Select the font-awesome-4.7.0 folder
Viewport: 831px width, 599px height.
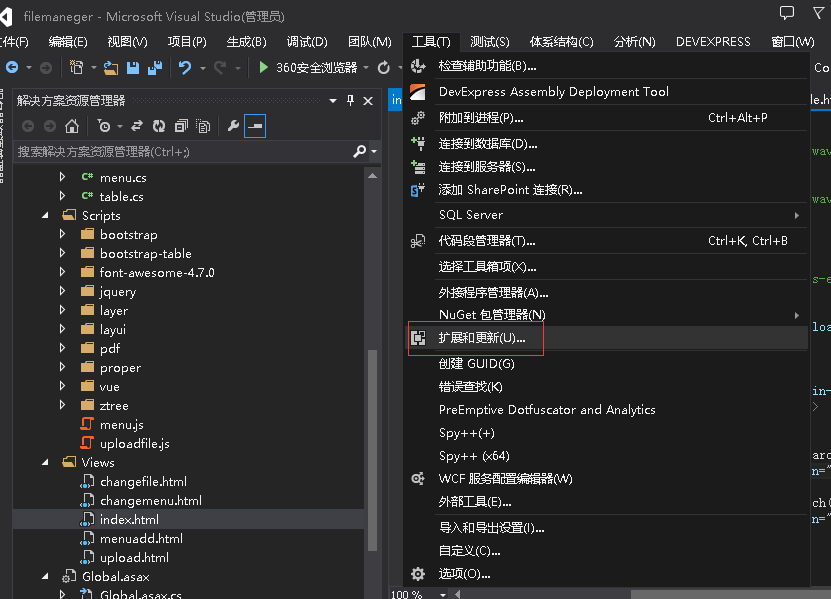coord(157,272)
